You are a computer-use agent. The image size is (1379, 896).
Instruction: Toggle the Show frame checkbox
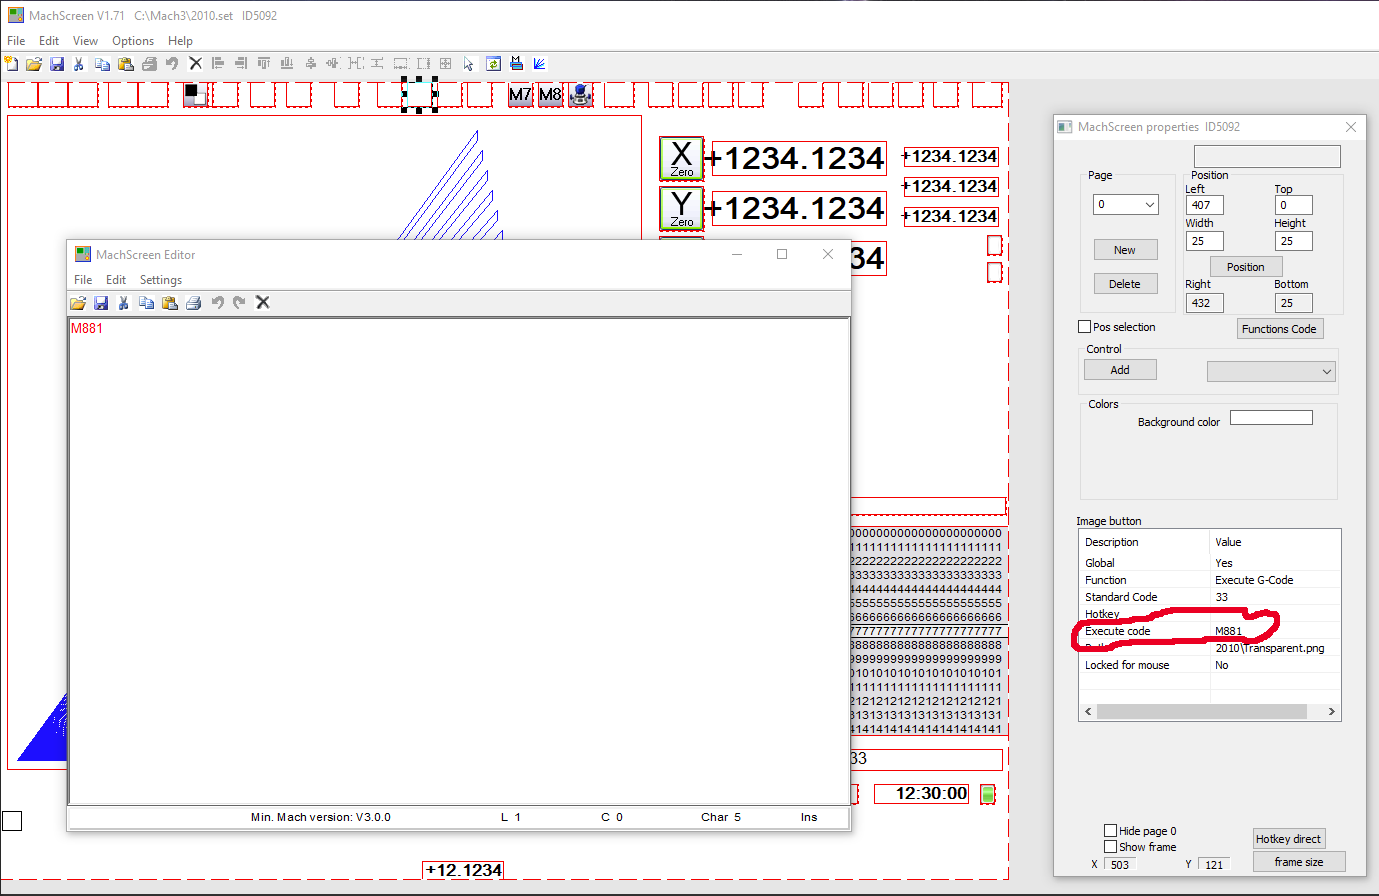pos(1110,847)
